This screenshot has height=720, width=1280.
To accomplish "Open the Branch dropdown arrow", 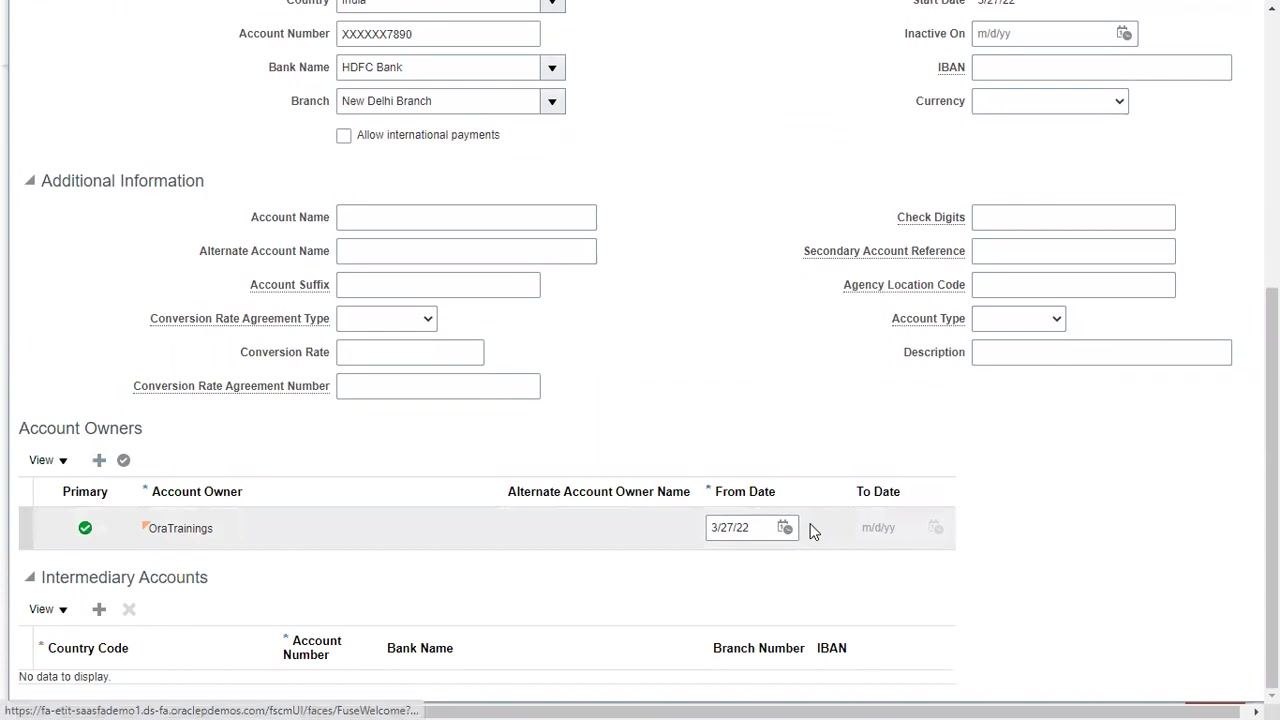I will coord(552,101).
